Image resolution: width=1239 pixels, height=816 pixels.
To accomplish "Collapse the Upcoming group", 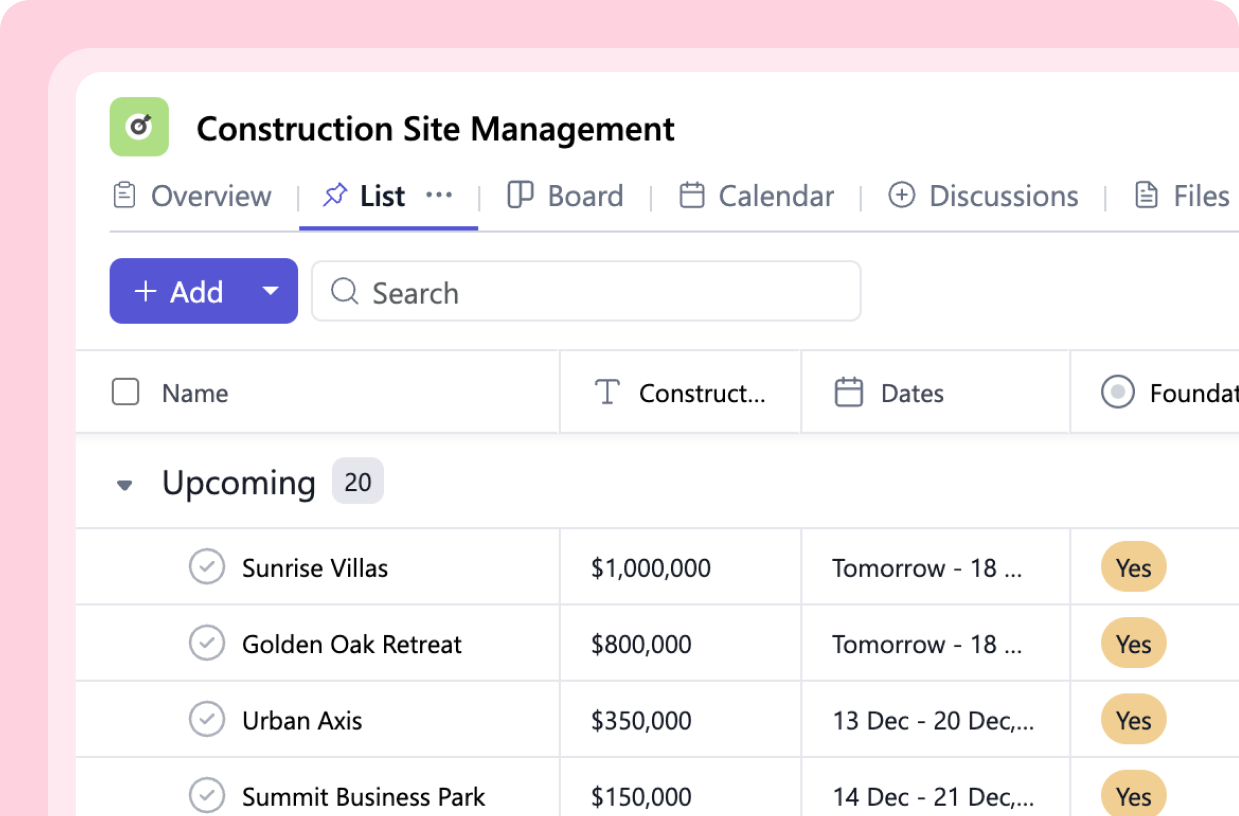I will coord(124,484).
